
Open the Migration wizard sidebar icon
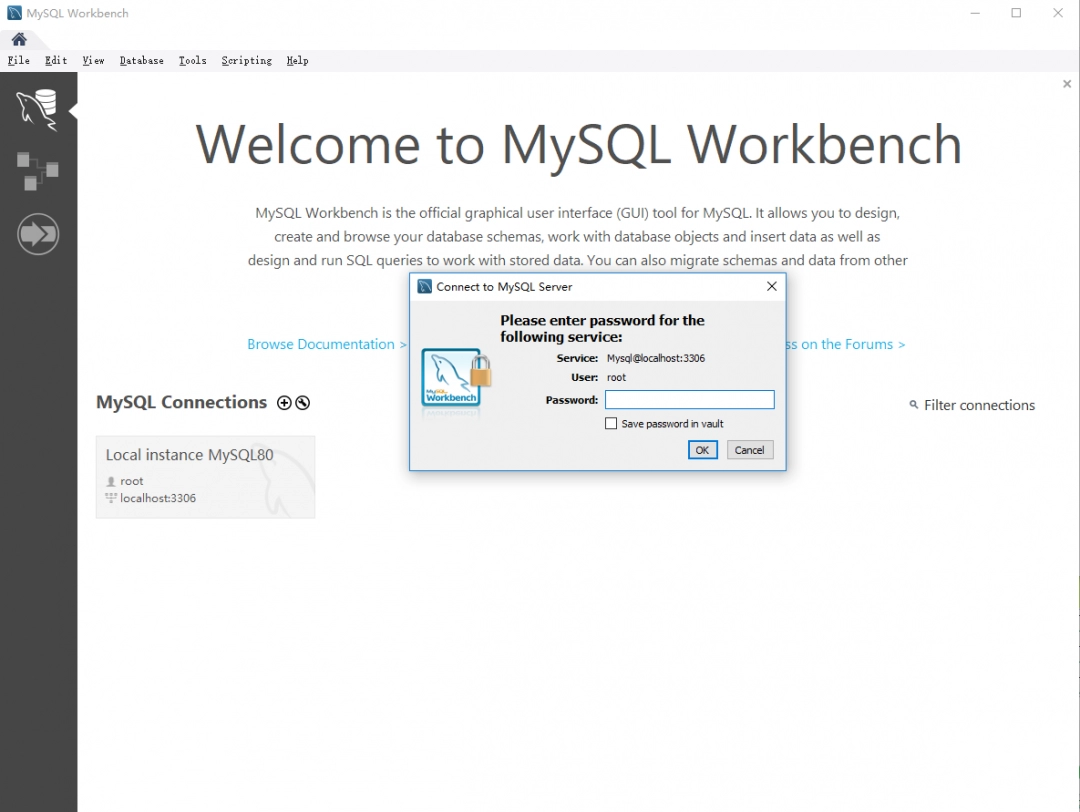(x=38, y=233)
